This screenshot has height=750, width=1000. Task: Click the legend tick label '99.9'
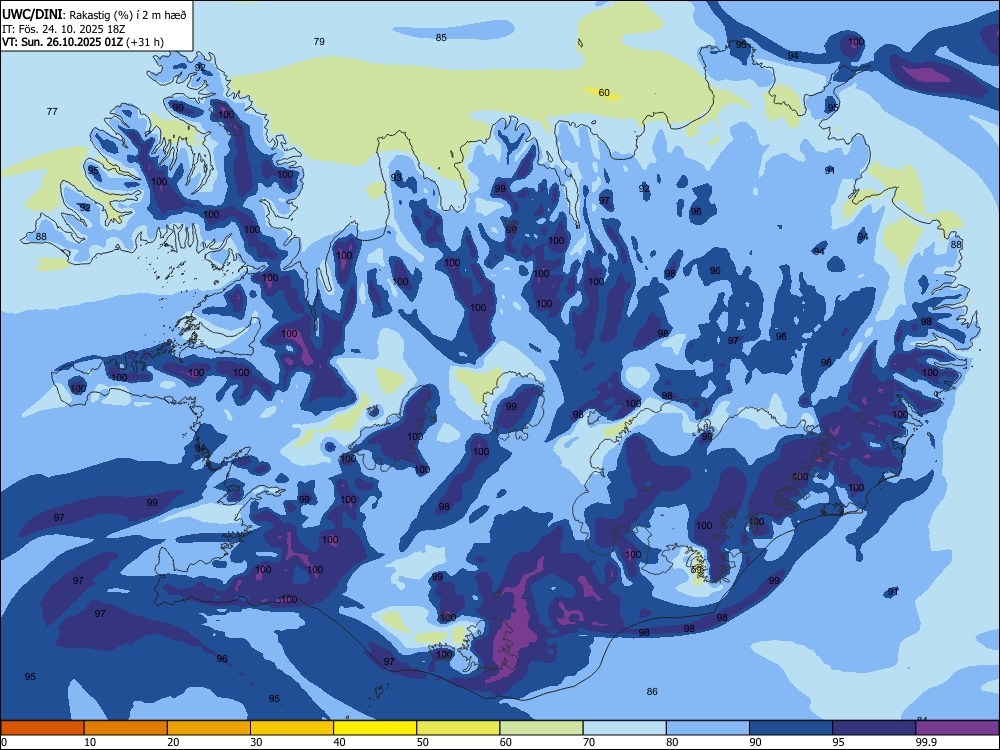click(x=925, y=742)
